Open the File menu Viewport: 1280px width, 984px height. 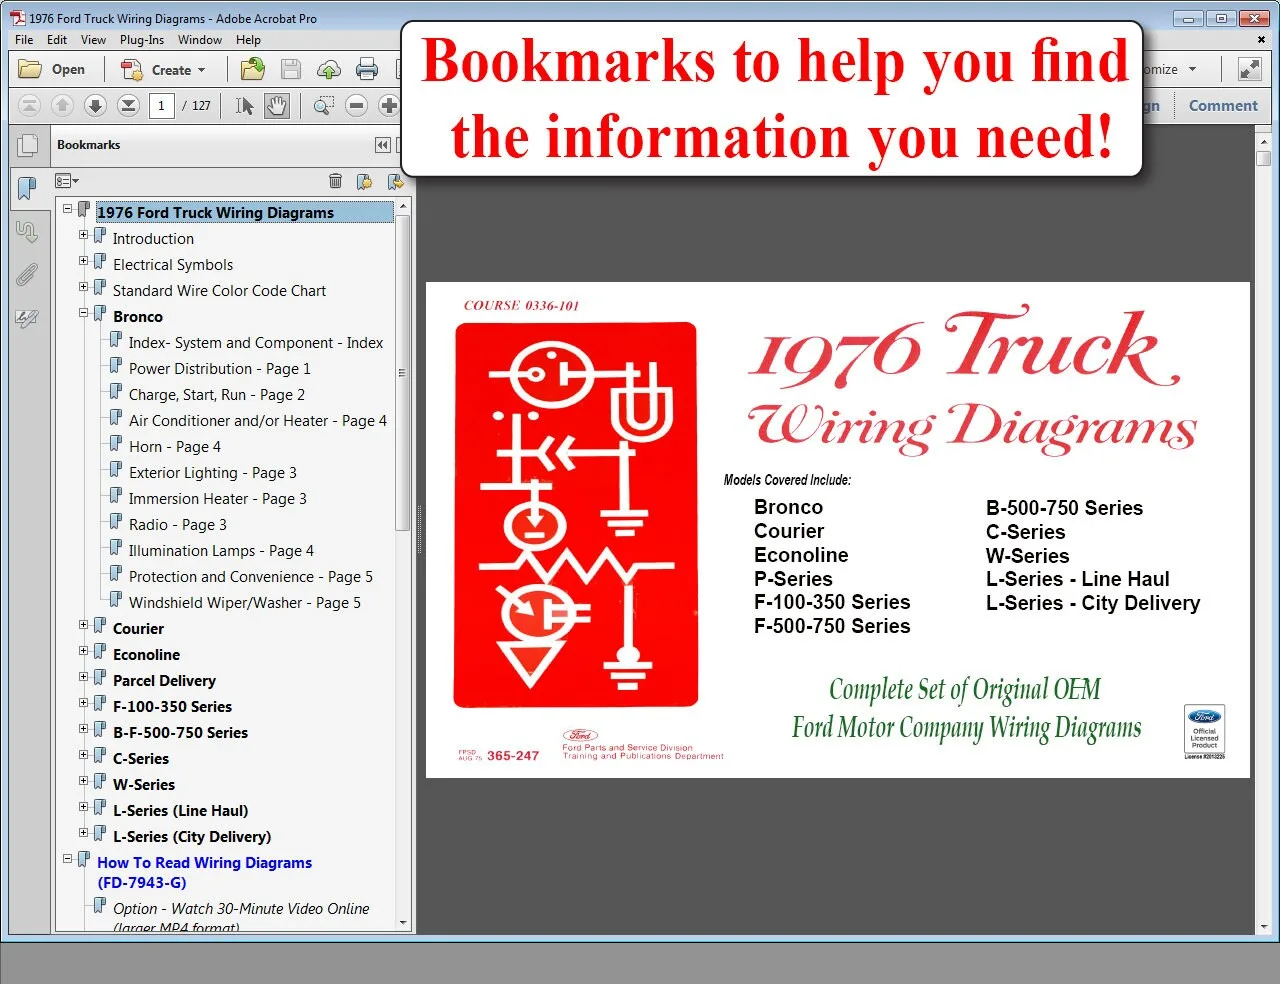point(24,40)
